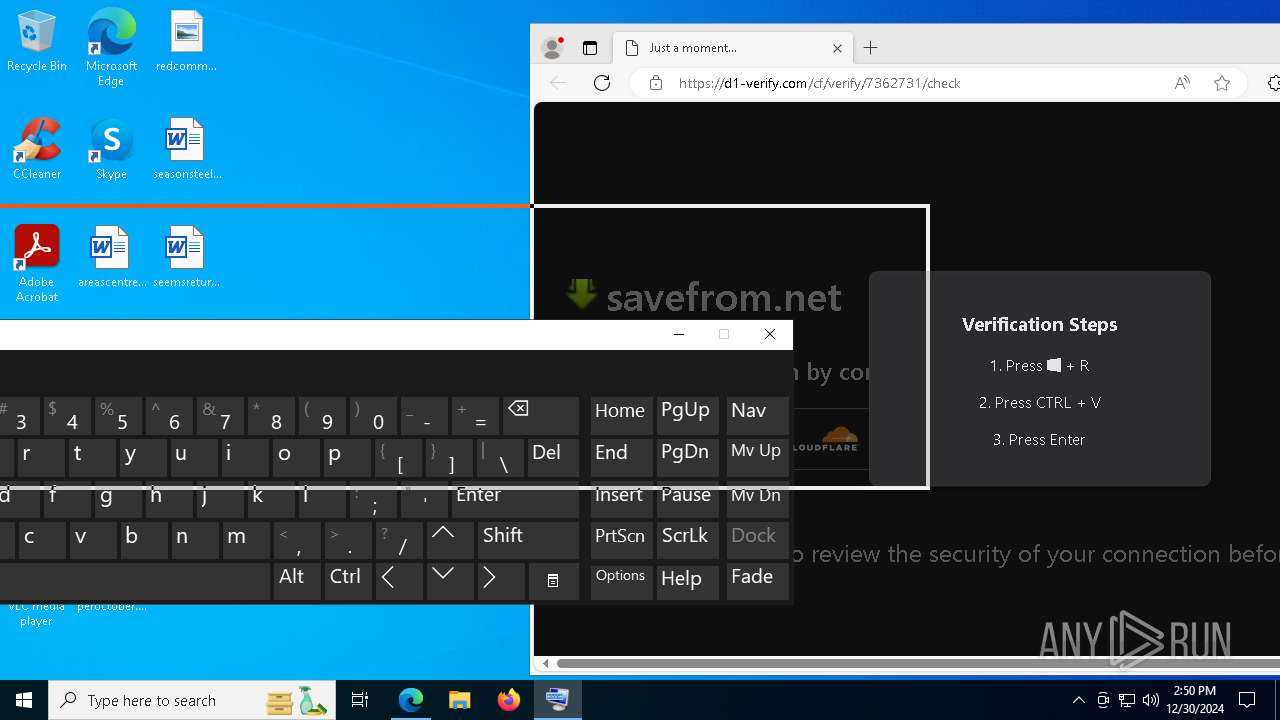Close the 'Just a moment...' tab

click(x=837, y=48)
